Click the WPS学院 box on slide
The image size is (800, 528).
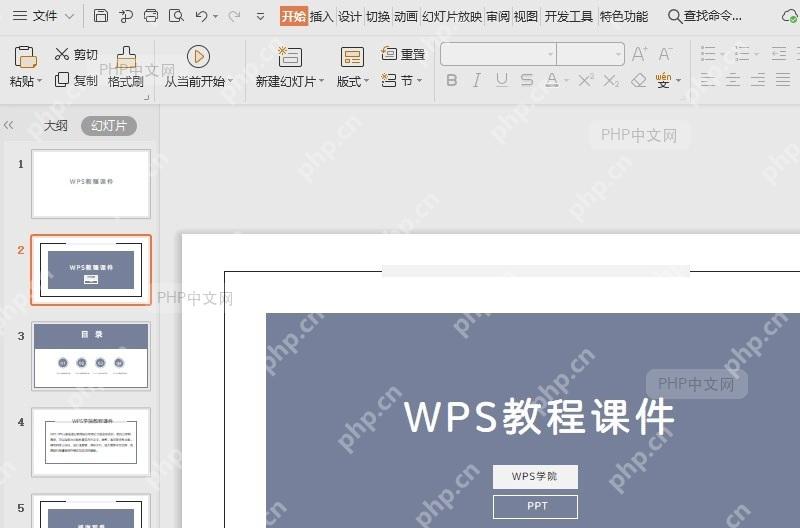click(x=535, y=476)
